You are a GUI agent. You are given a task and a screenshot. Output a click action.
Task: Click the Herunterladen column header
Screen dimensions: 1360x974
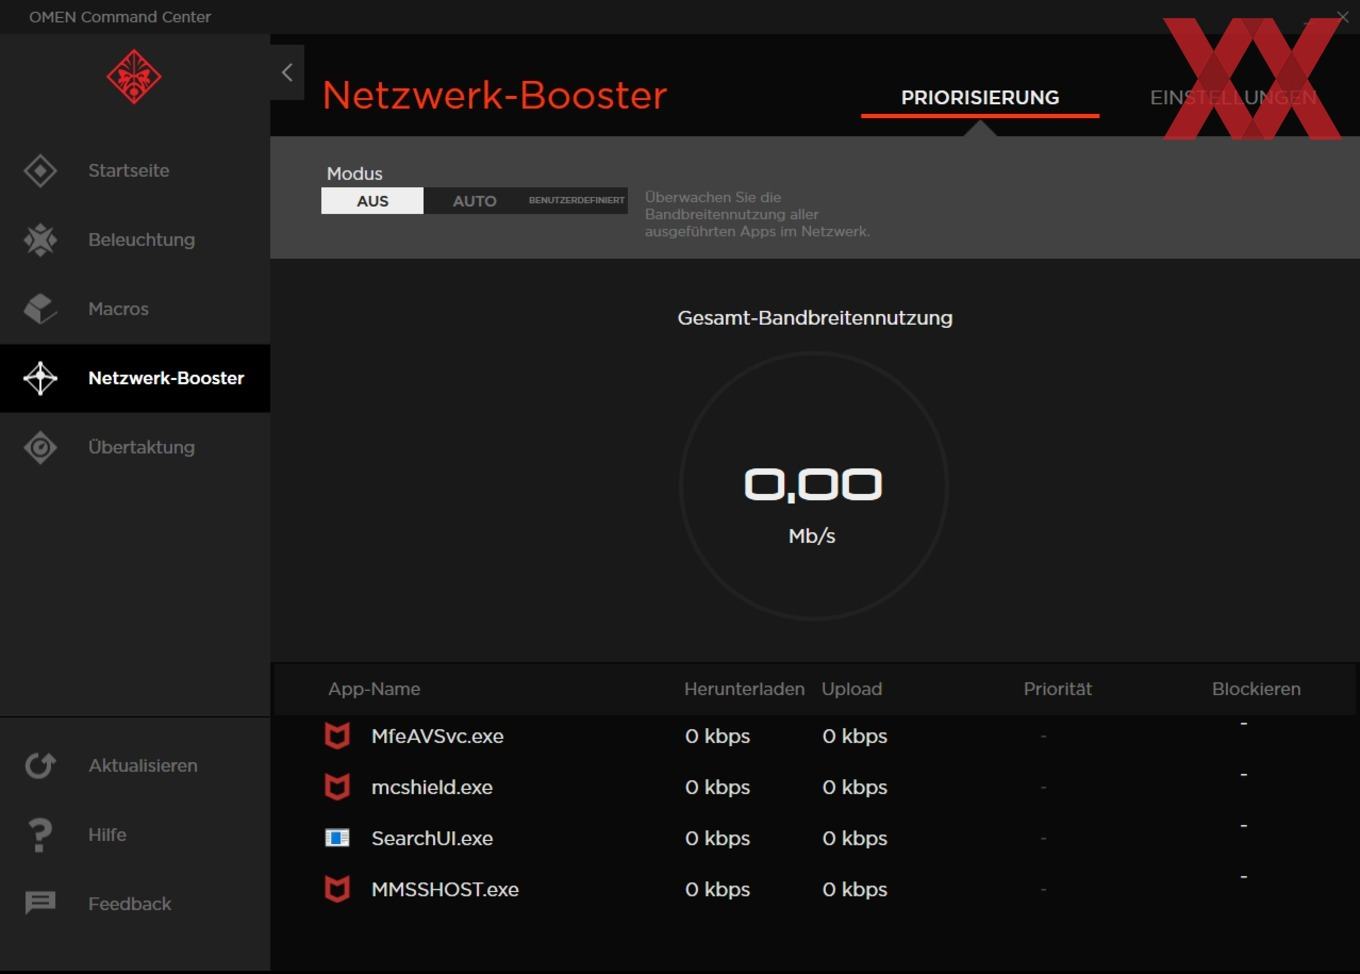pyautogui.click(x=744, y=689)
